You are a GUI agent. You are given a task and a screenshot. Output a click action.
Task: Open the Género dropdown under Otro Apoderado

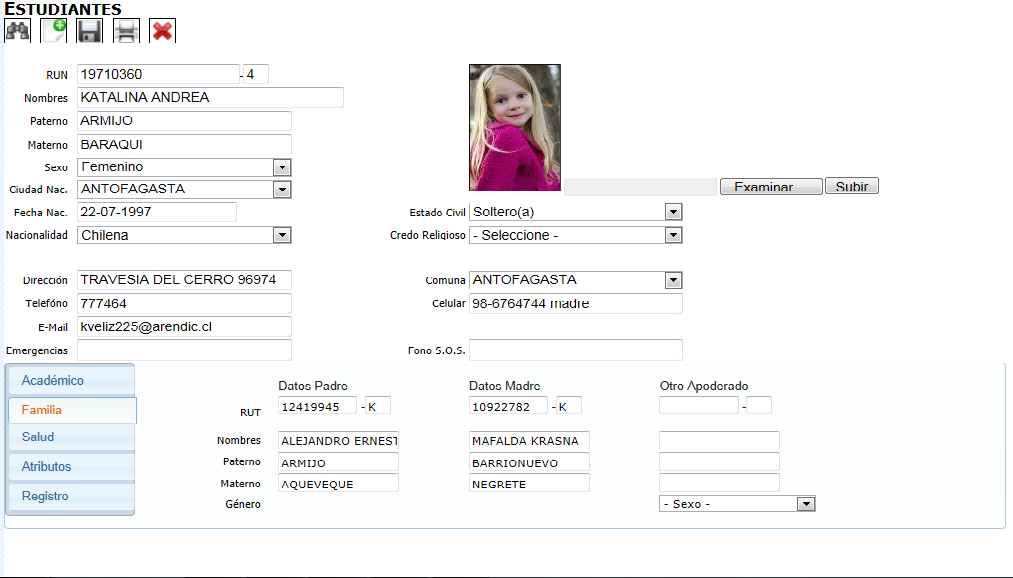pos(806,503)
